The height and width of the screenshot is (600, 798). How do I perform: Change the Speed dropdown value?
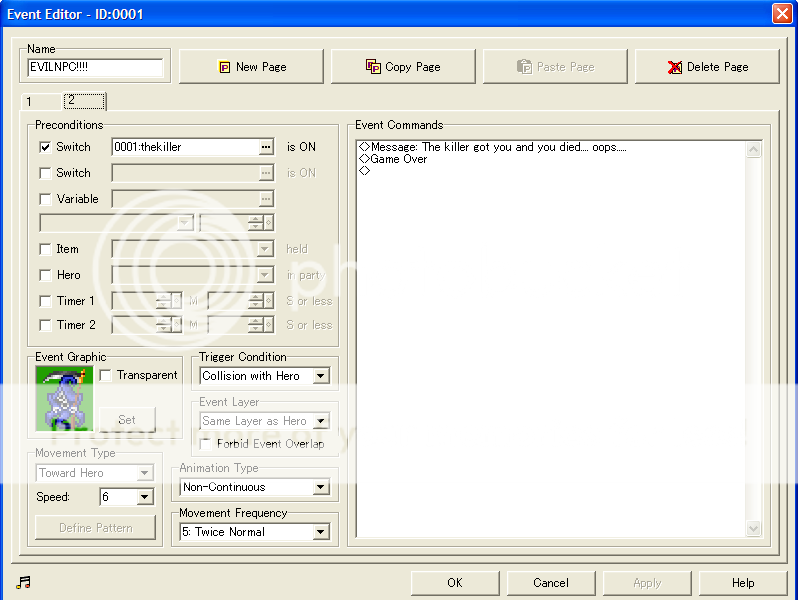point(144,497)
